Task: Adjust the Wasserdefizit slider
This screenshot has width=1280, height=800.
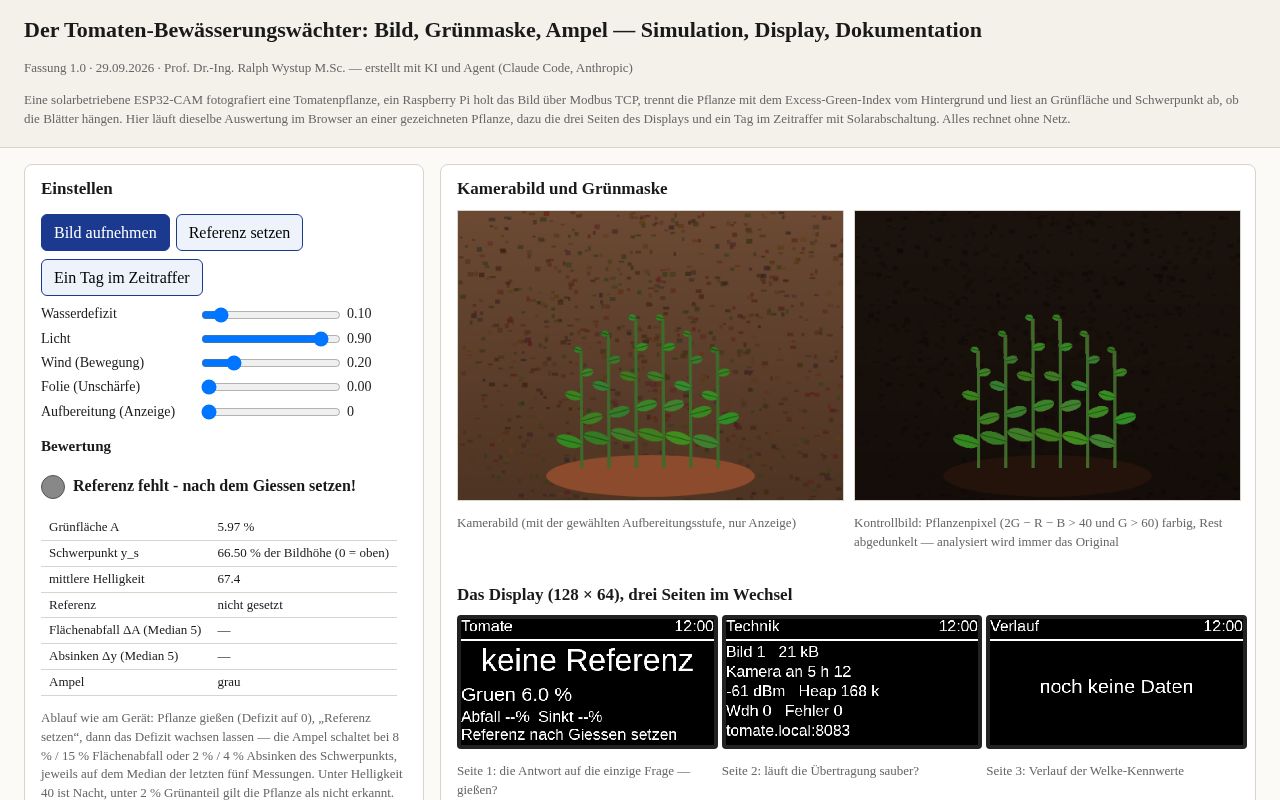Action: click(271, 314)
